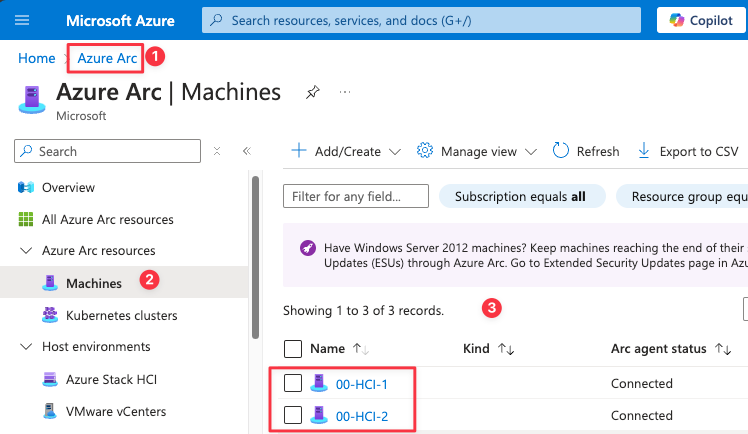Click the server icon beside 00-HCI-2
Image resolution: width=748 pixels, height=434 pixels.
[319, 415]
